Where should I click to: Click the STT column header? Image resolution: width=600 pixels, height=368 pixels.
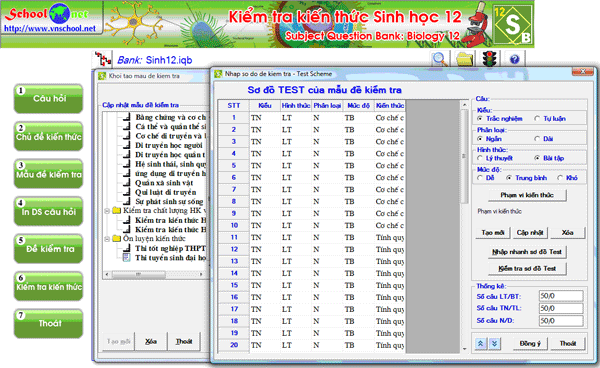point(234,106)
